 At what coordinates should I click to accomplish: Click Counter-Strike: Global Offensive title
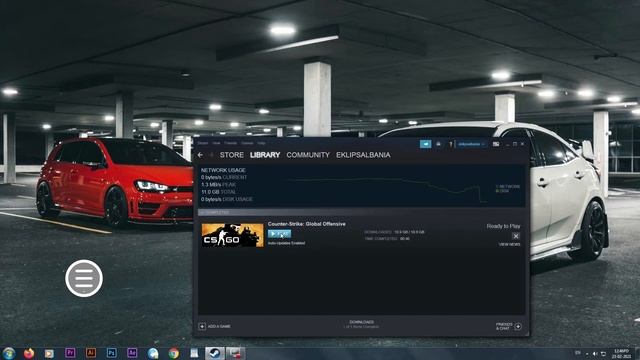307,224
